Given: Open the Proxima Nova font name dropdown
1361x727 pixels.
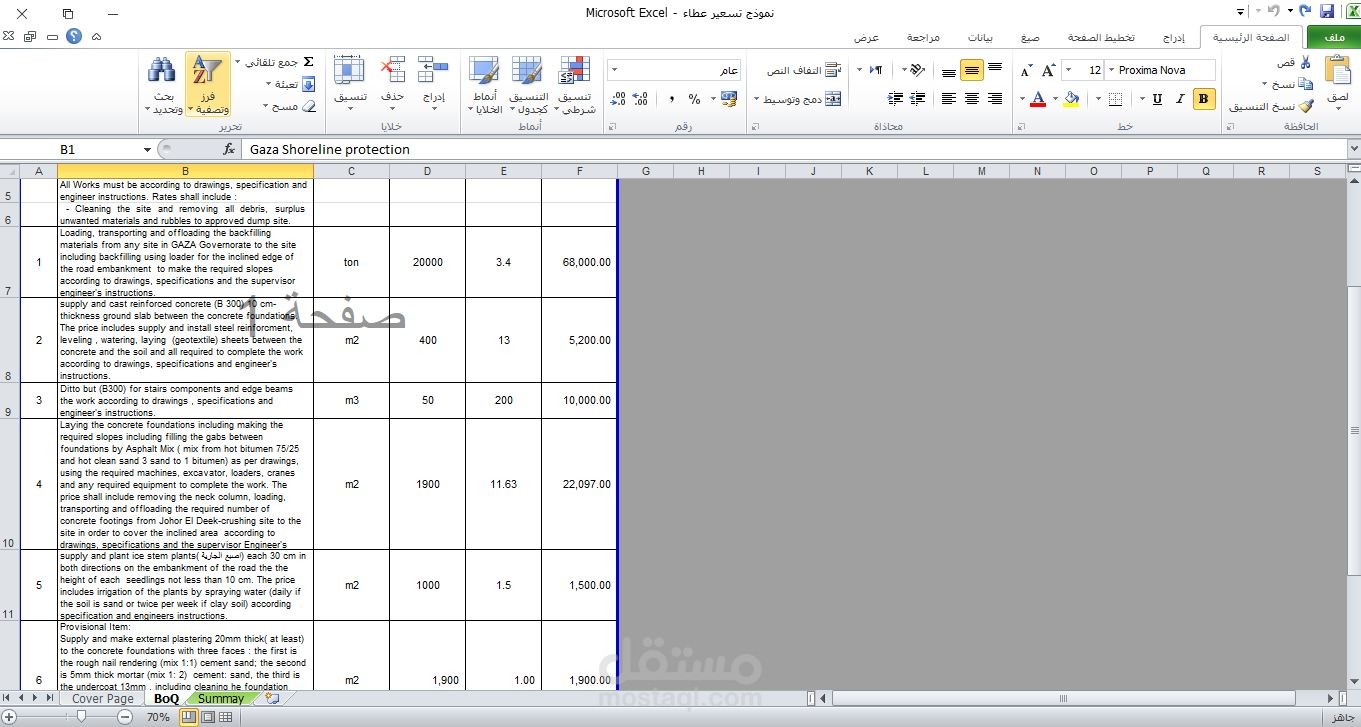Looking at the screenshot, I should [1112, 70].
